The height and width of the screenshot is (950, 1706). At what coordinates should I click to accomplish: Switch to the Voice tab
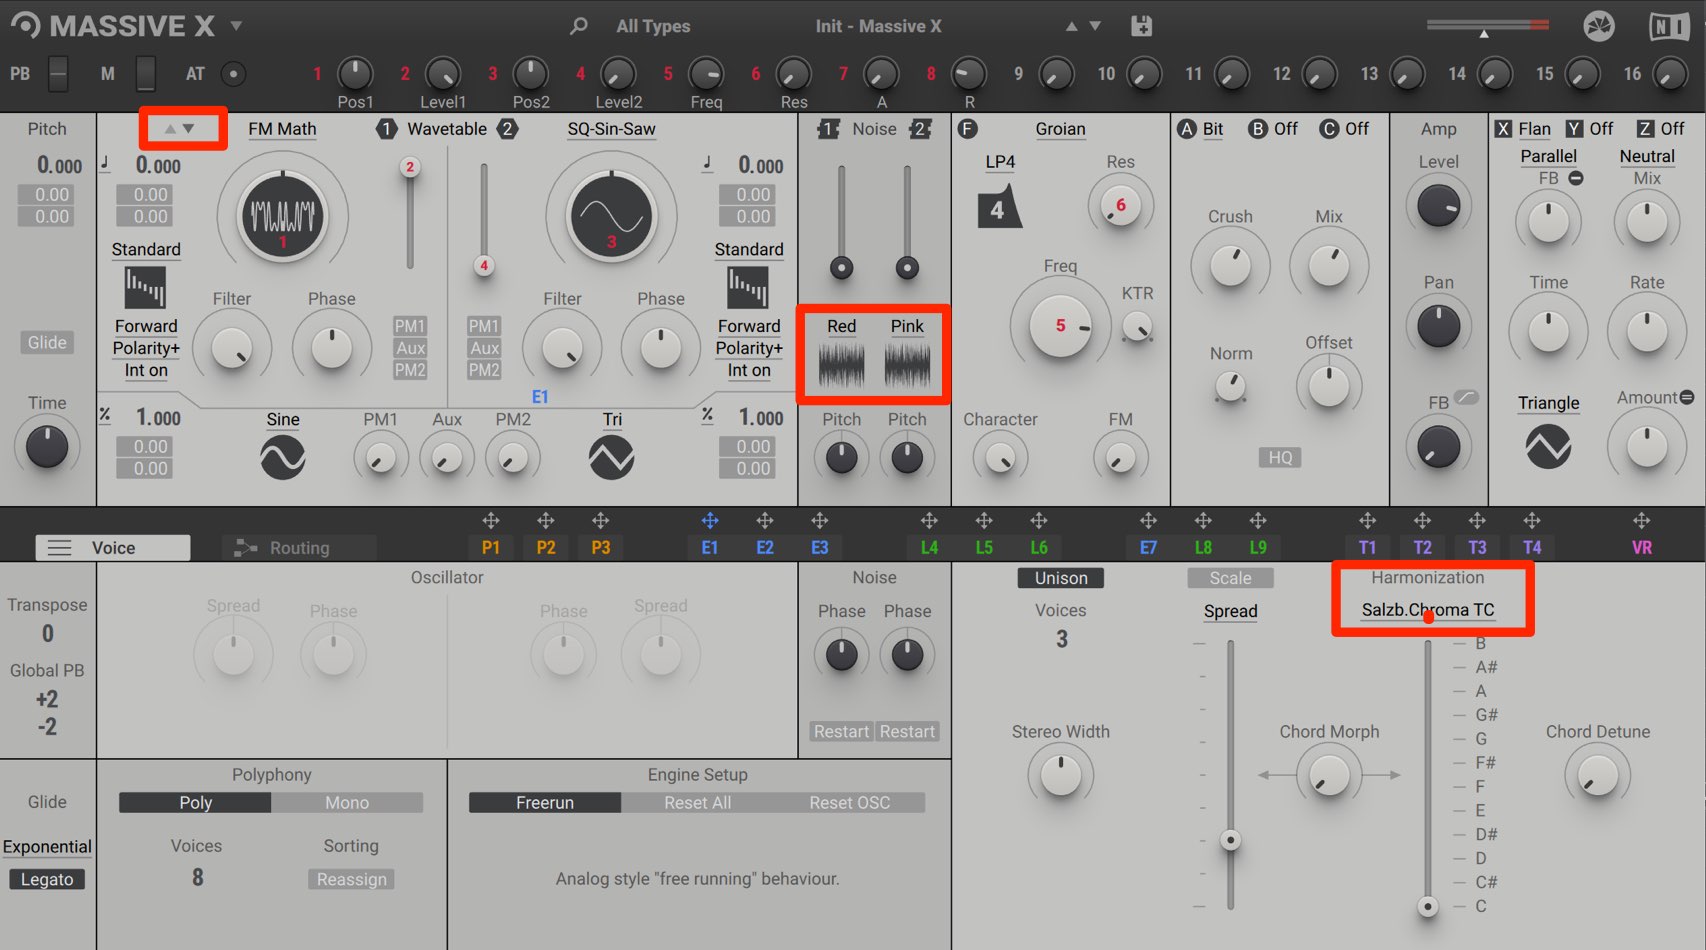pyautogui.click(x=113, y=548)
